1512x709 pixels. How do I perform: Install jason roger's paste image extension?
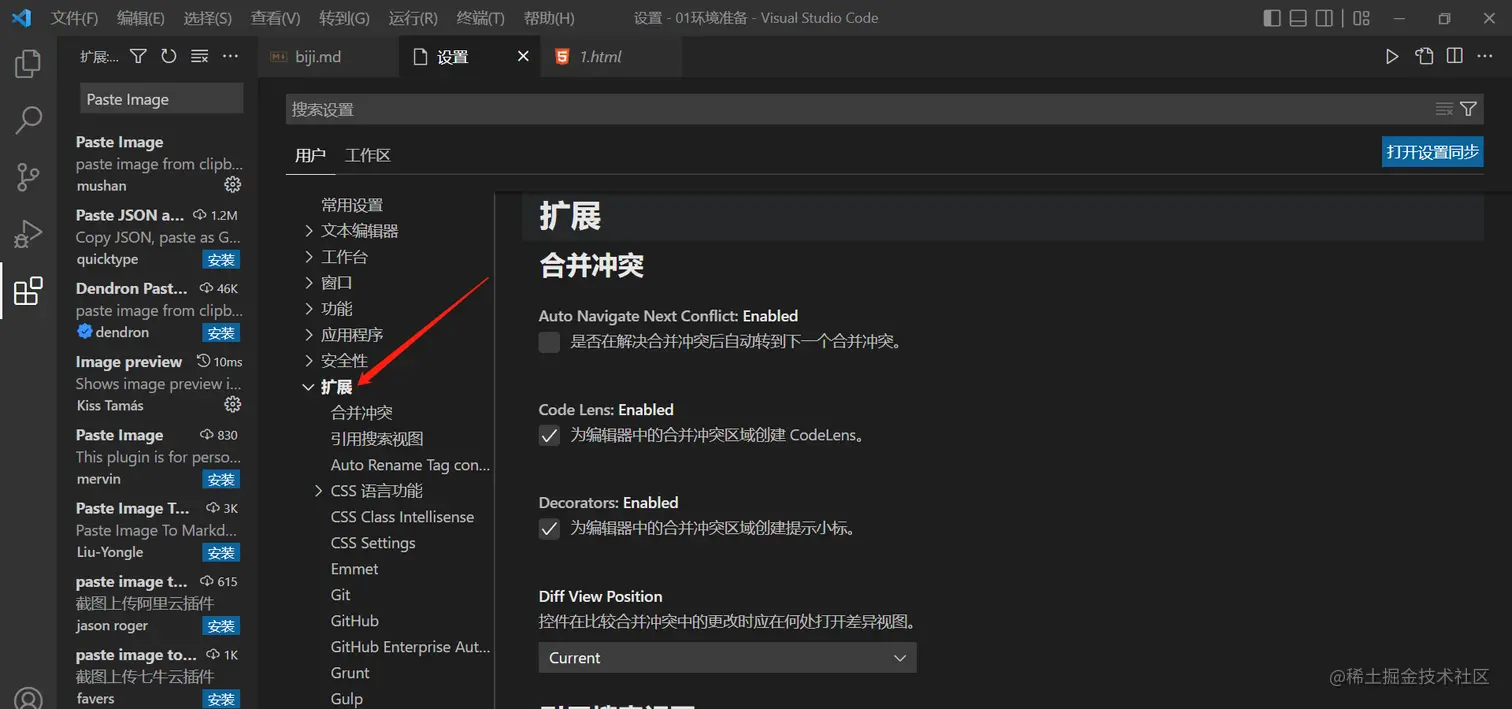222,626
